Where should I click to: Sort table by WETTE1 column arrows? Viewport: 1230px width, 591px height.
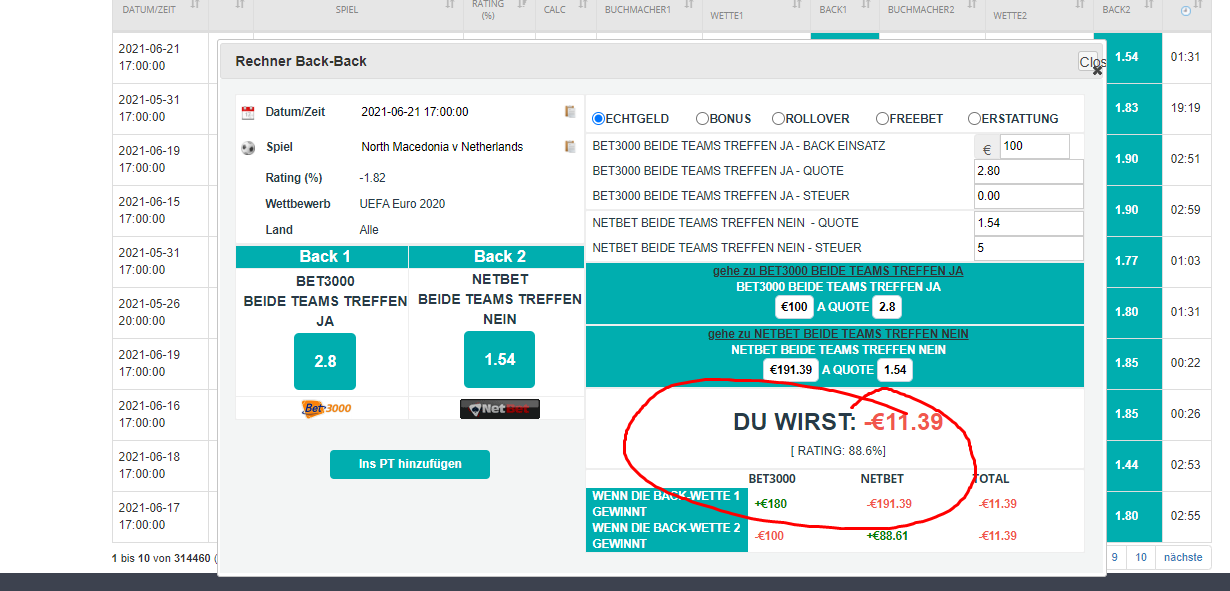[x=795, y=6]
